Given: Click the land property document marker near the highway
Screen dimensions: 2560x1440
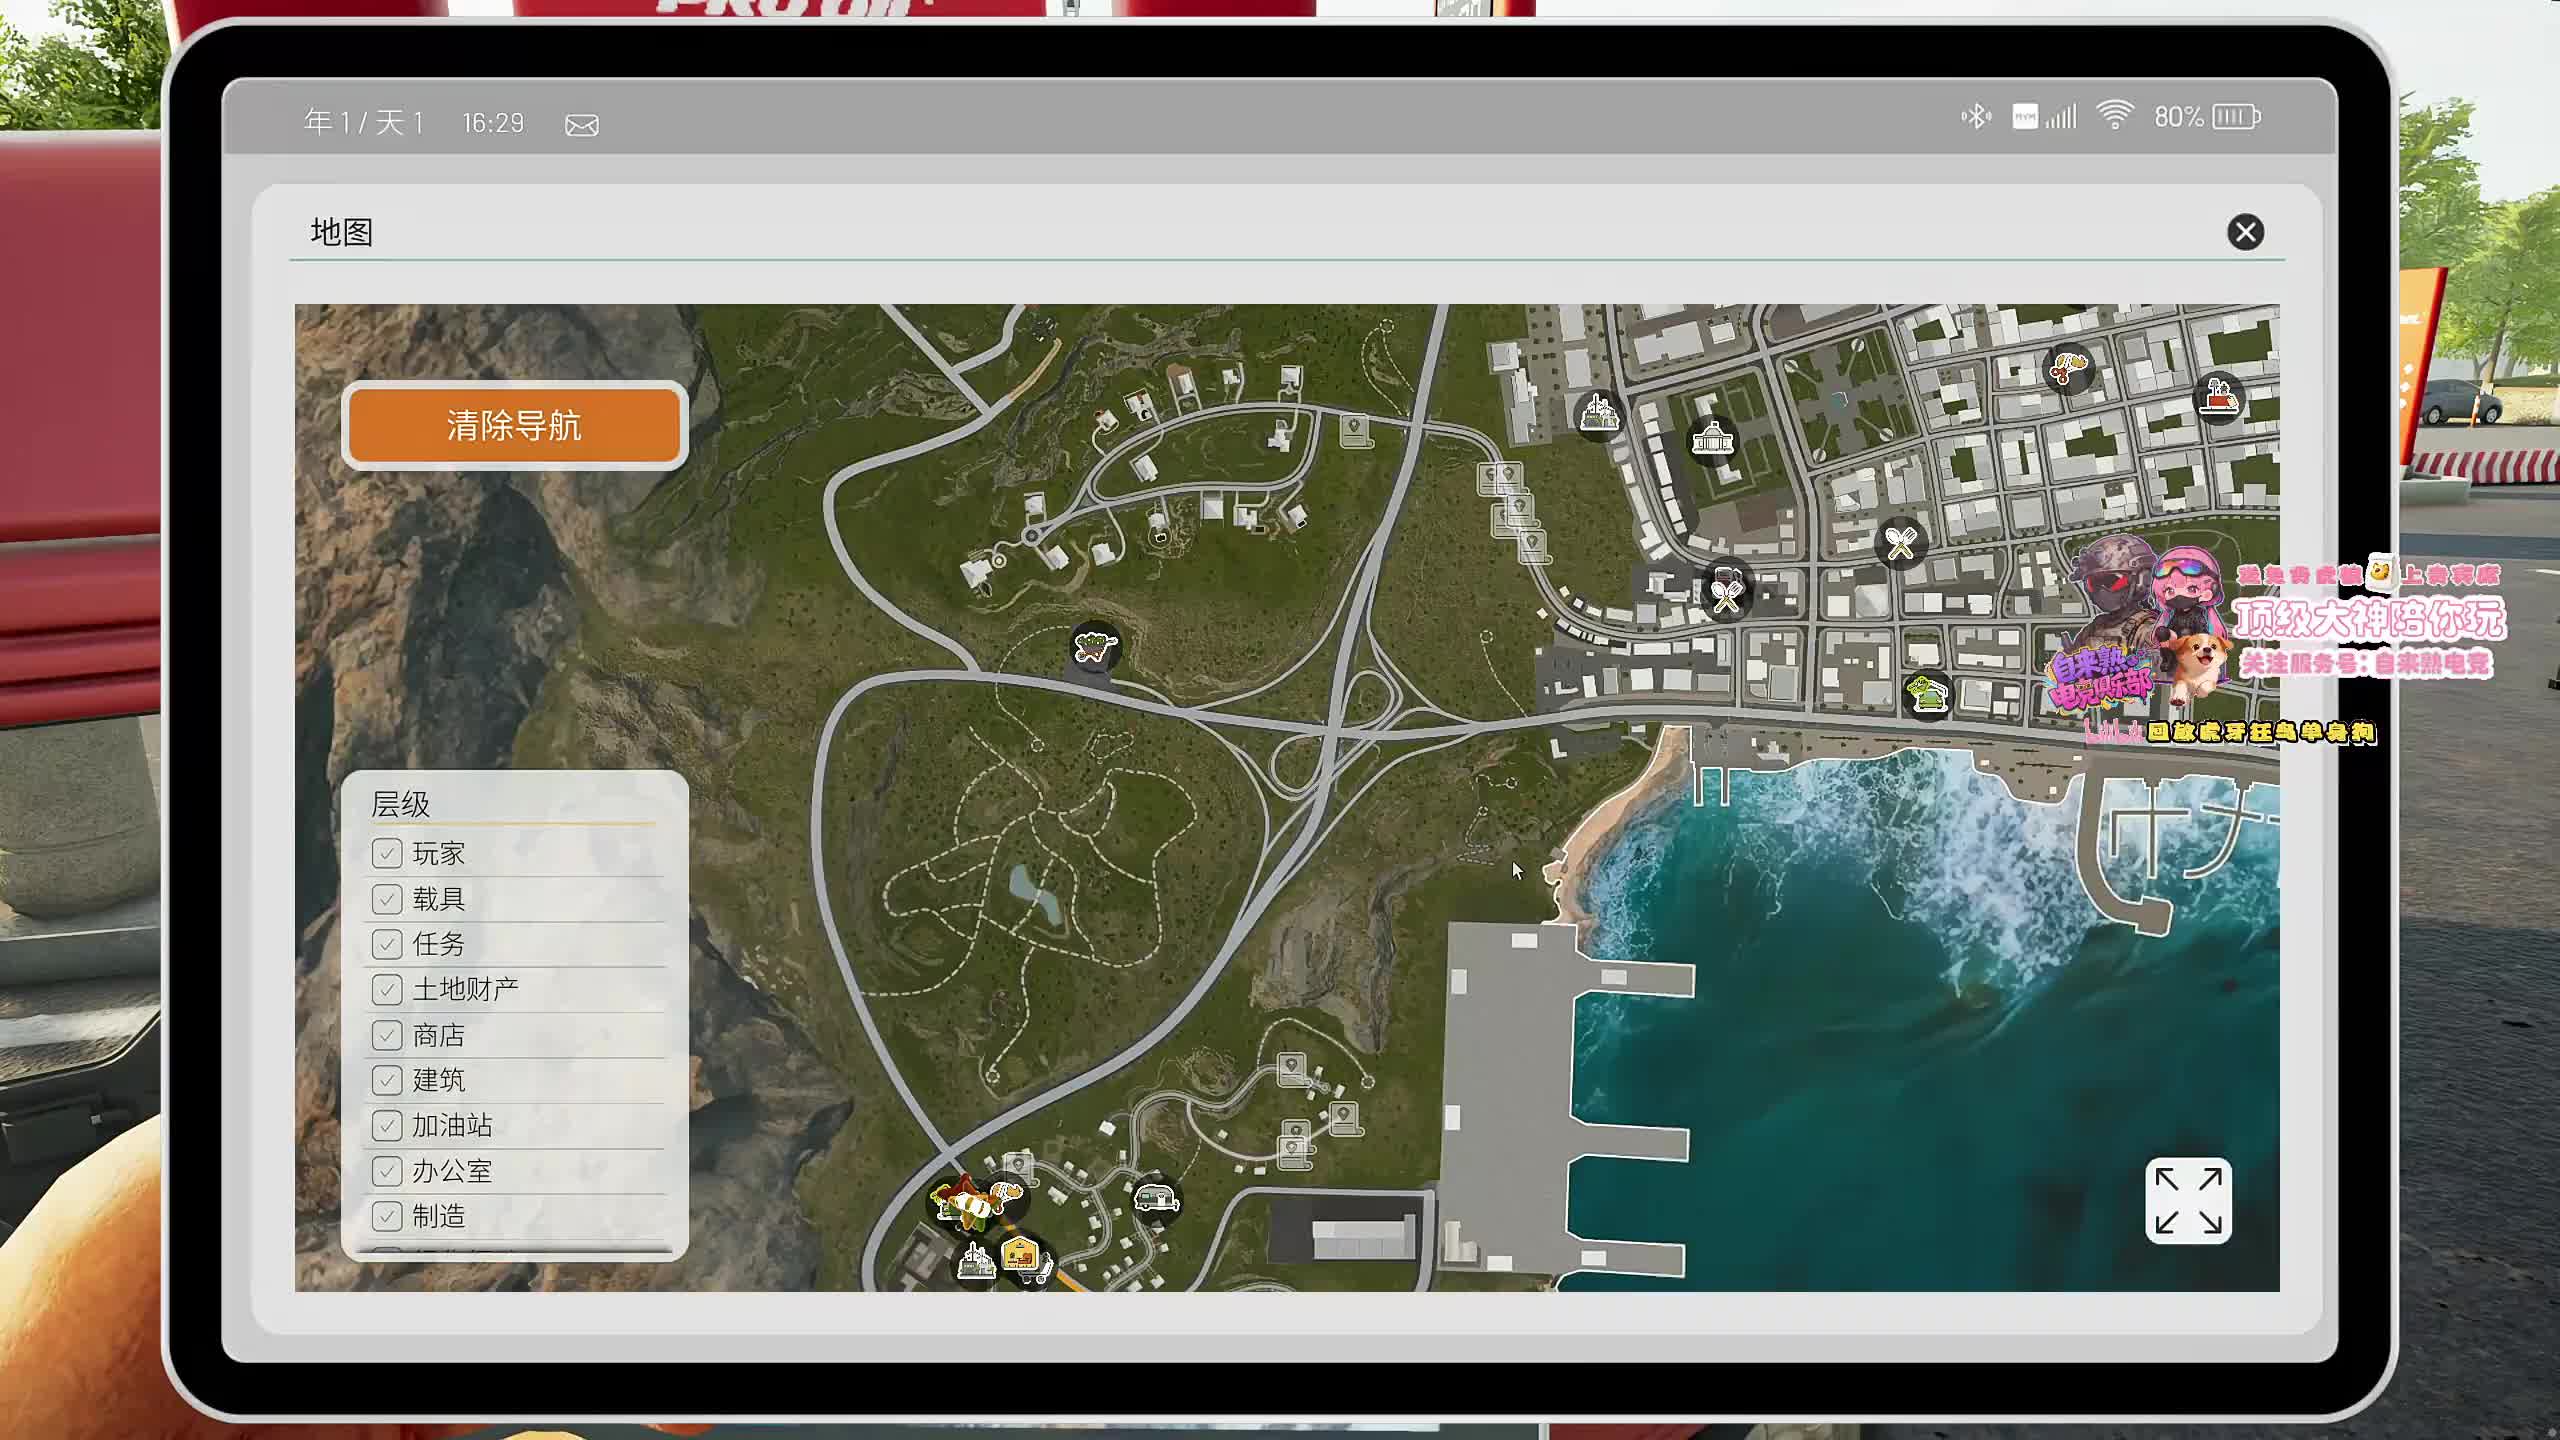Looking at the screenshot, I should [1354, 431].
